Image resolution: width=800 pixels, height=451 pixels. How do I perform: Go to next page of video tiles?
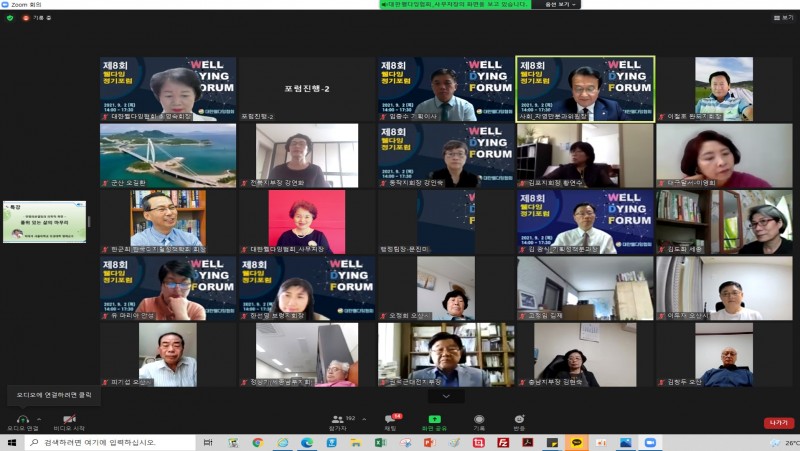coord(446,396)
